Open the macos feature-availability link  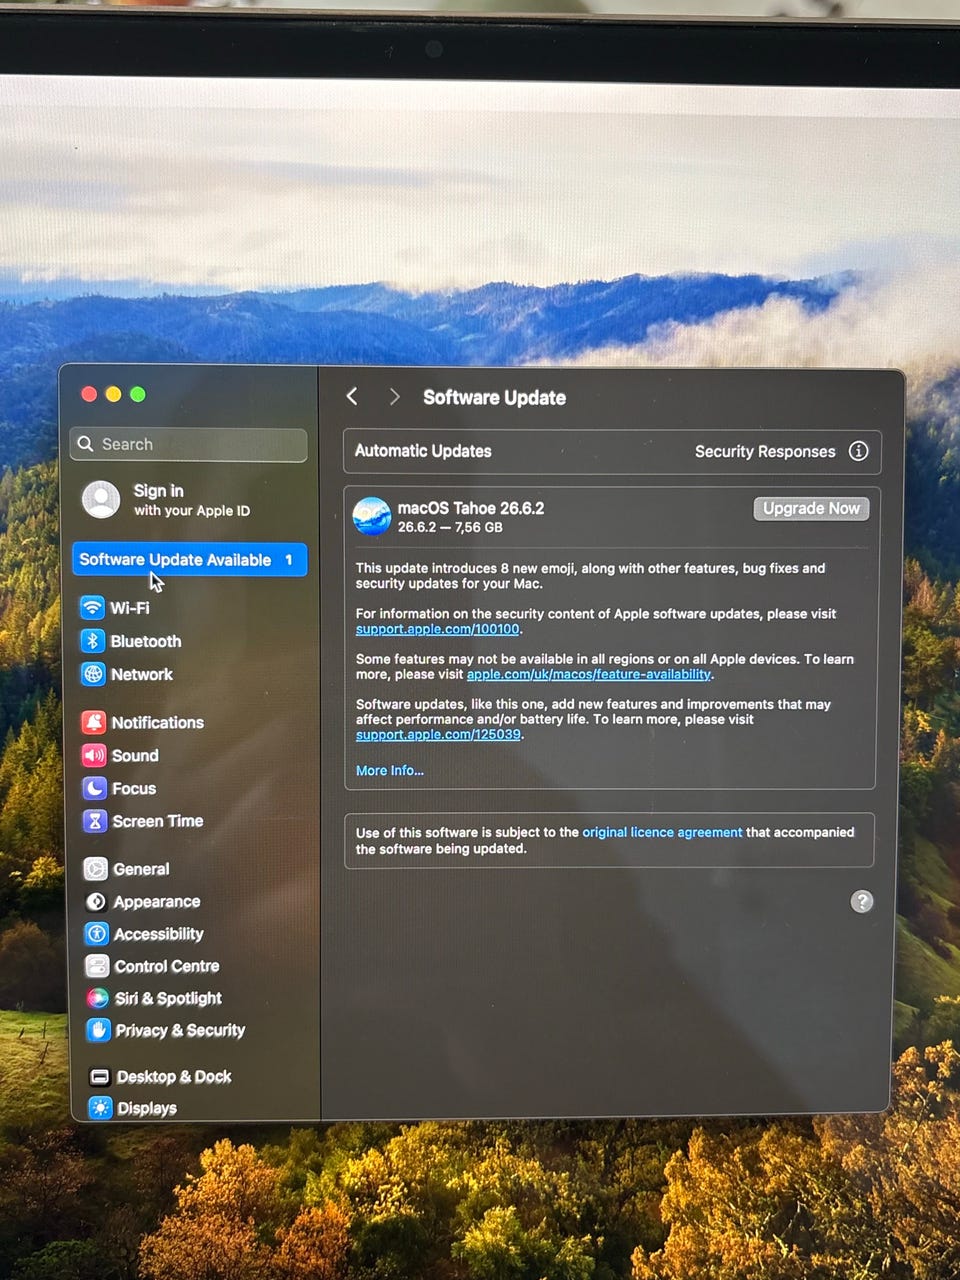pos(589,674)
